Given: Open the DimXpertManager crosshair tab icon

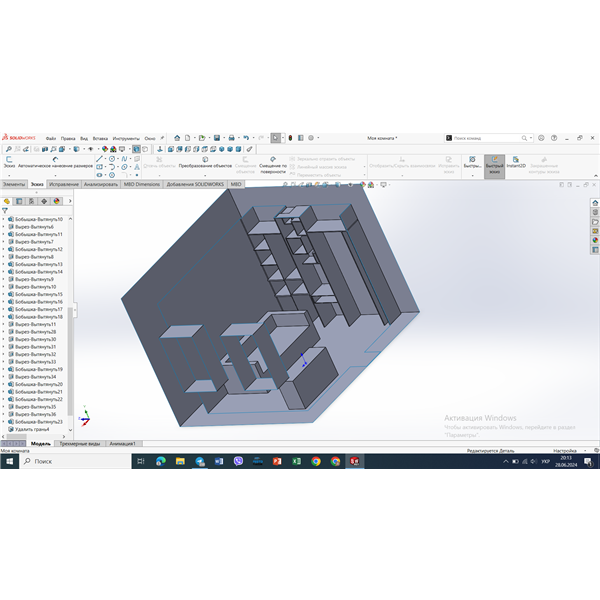Looking at the screenshot, I should tap(44, 201).
